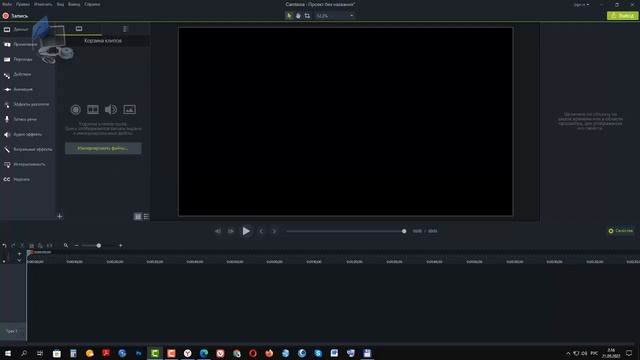
Task: Click the recording file type icon in bin
Action: [76, 109]
